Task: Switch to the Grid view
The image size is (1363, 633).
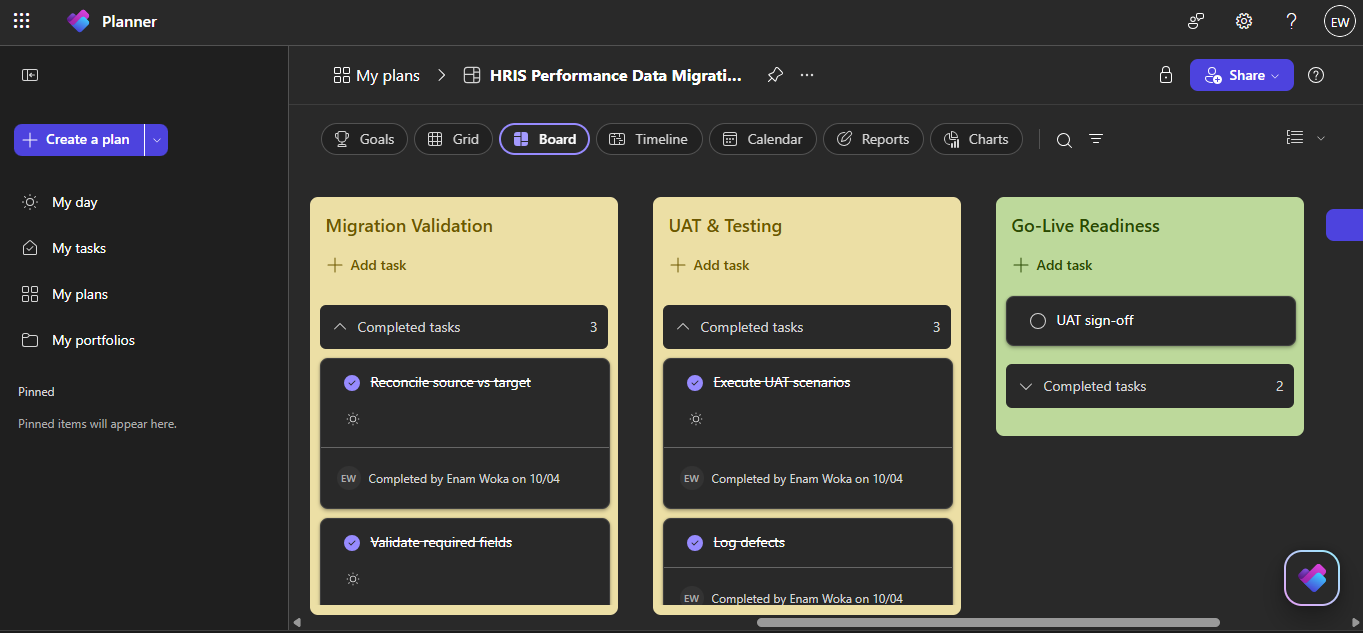Action: [x=453, y=139]
